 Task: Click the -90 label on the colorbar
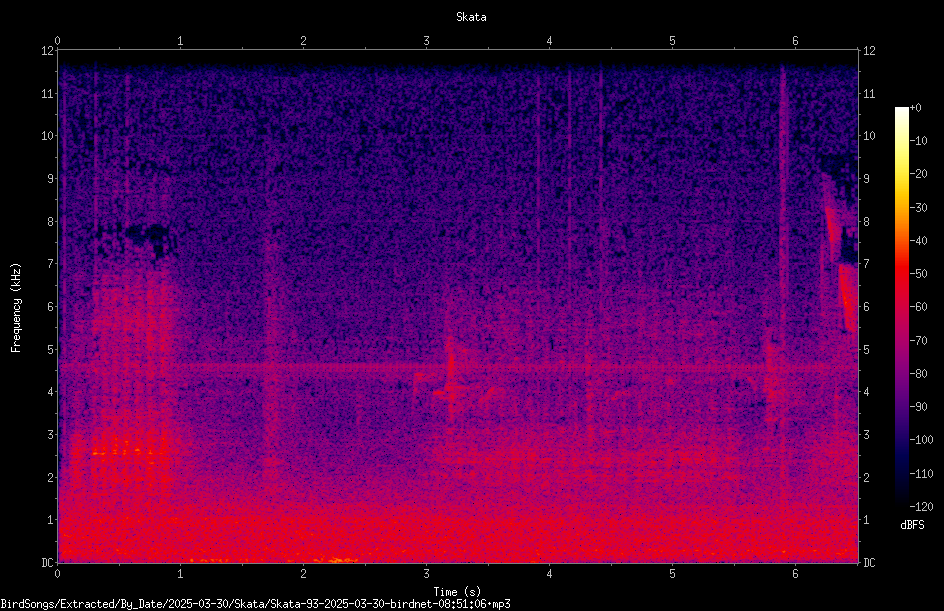tap(918, 407)
